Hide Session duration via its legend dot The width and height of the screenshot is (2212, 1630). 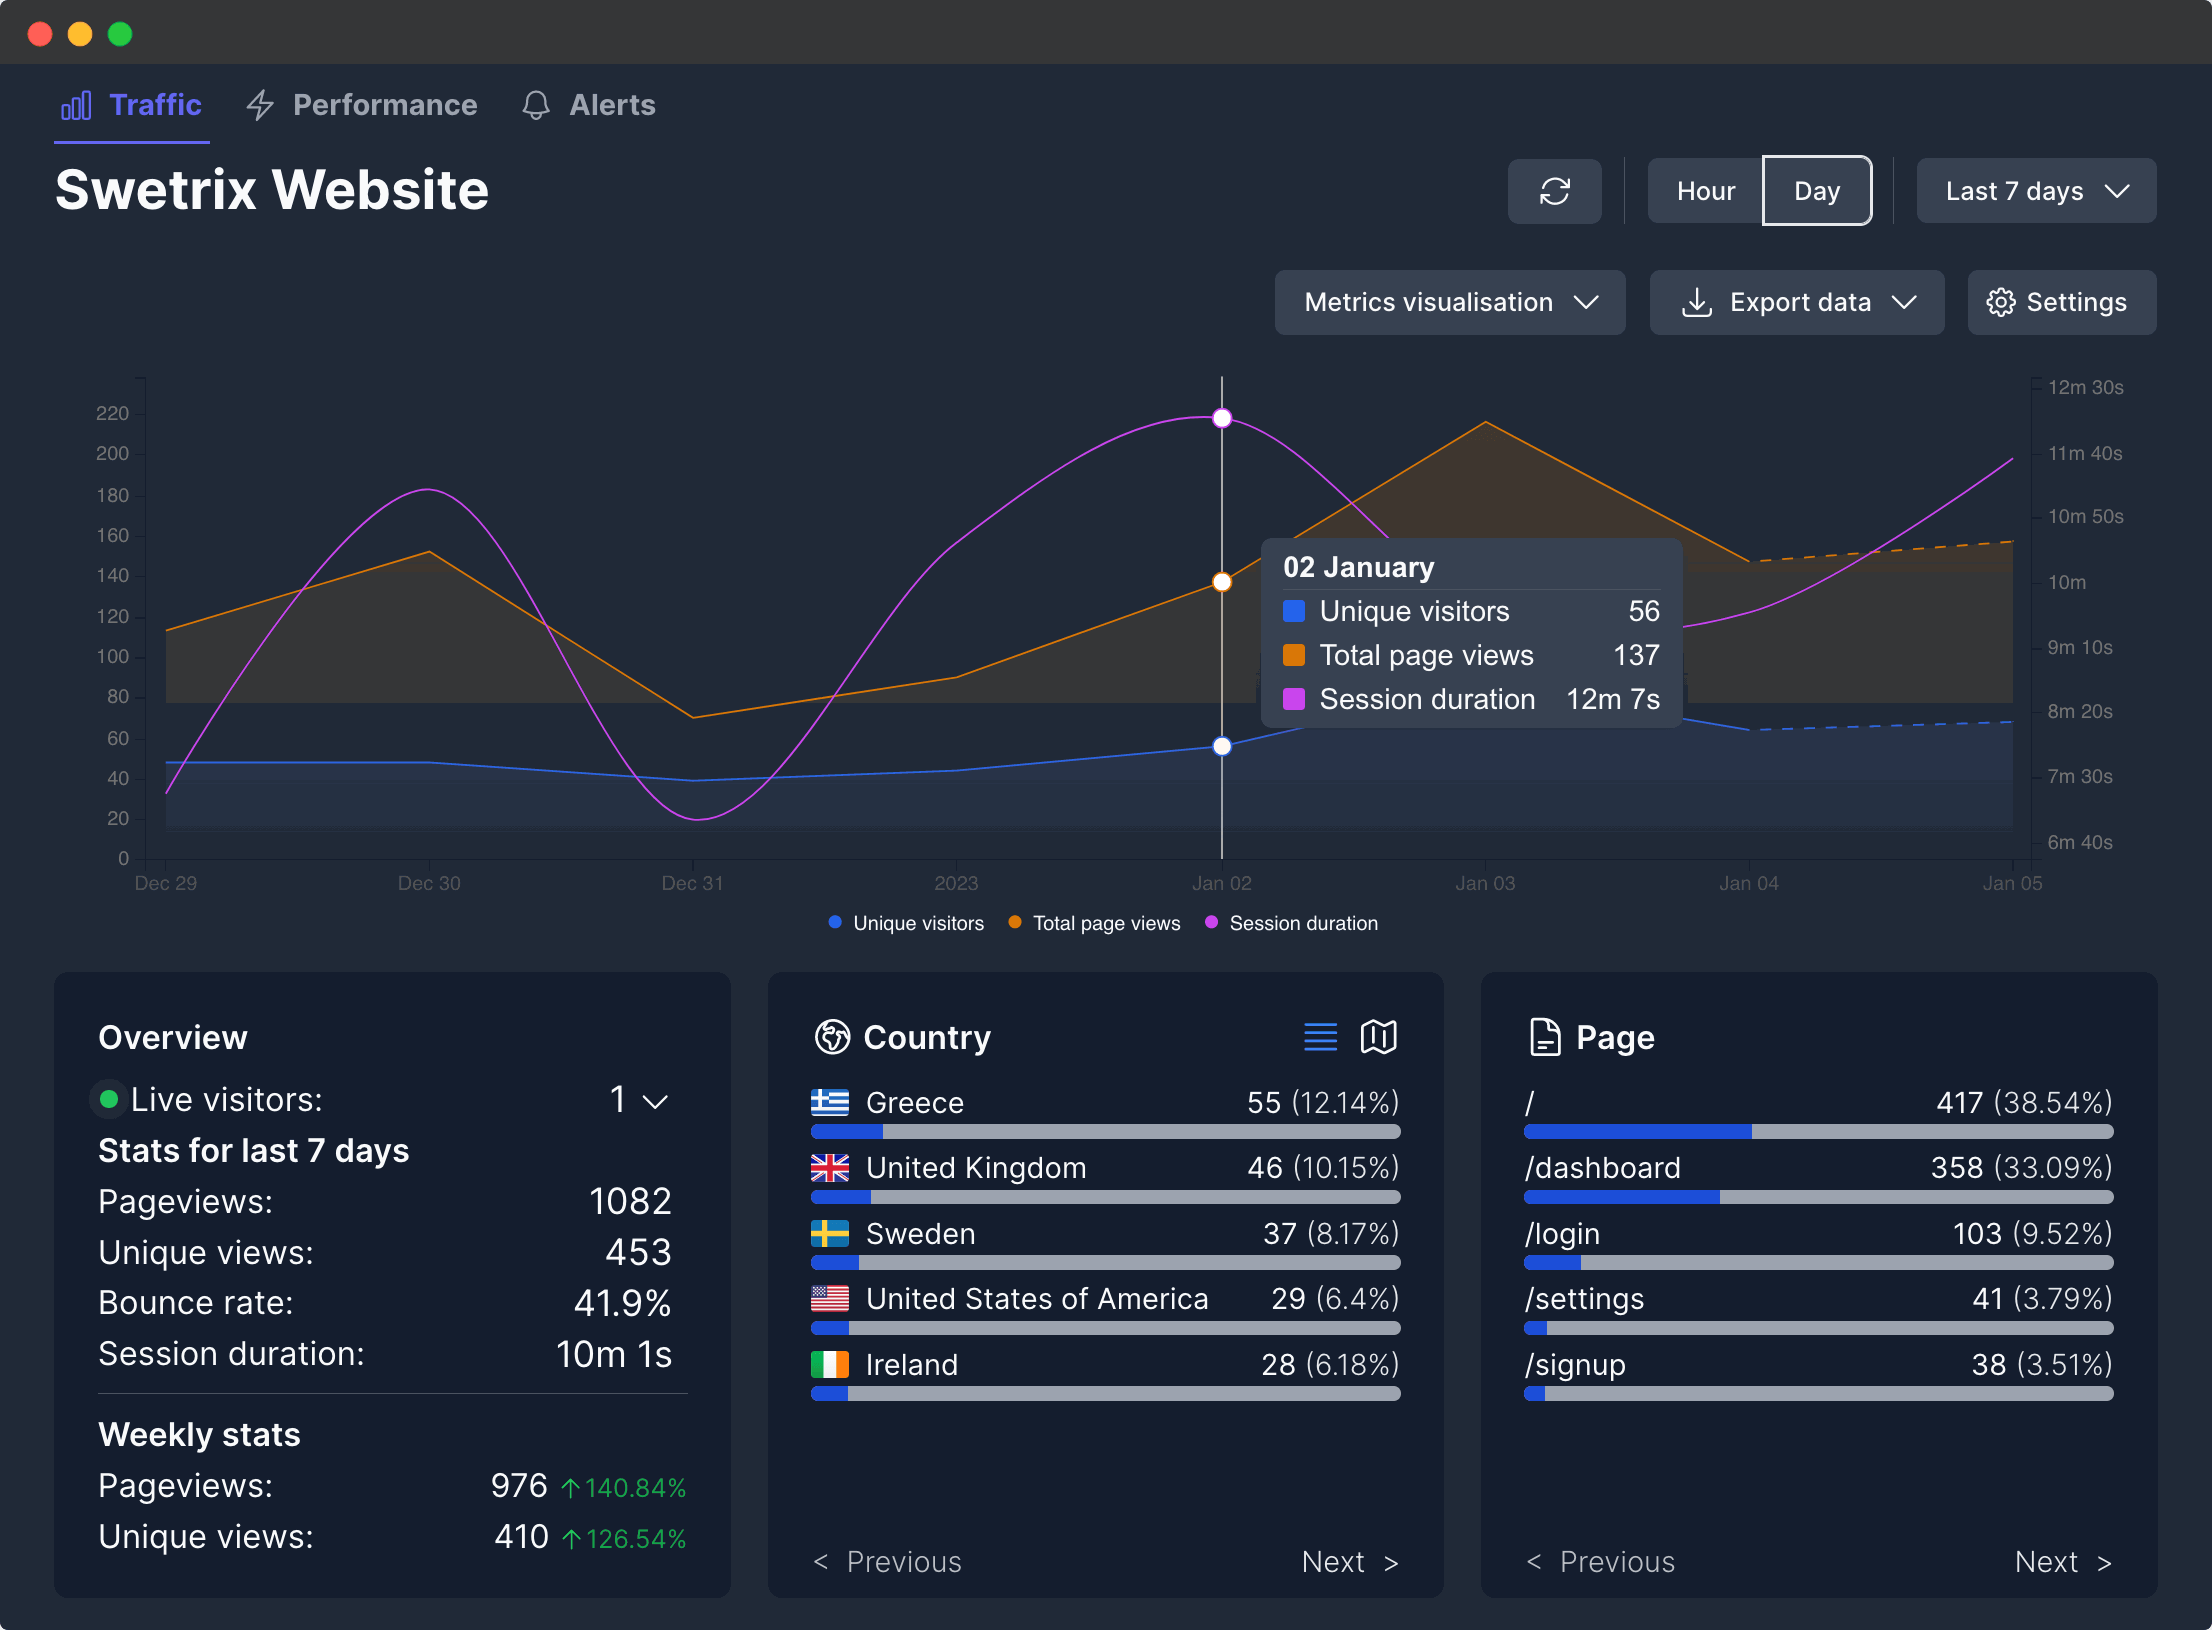(x=1212, y=923)
